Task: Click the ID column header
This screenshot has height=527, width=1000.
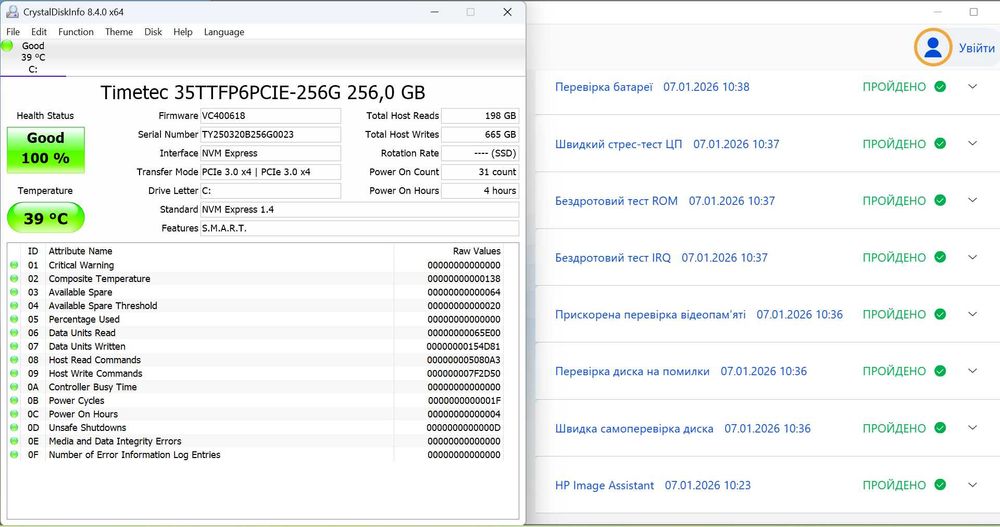Action: (x=33, y=251)
